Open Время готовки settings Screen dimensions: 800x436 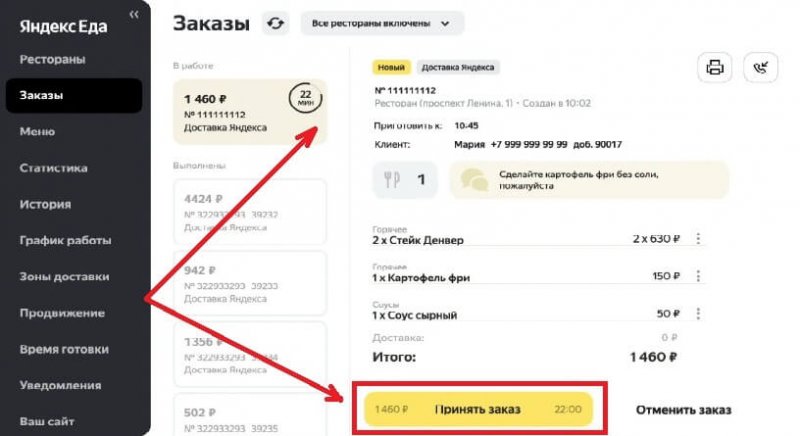[x=64, y=349]
